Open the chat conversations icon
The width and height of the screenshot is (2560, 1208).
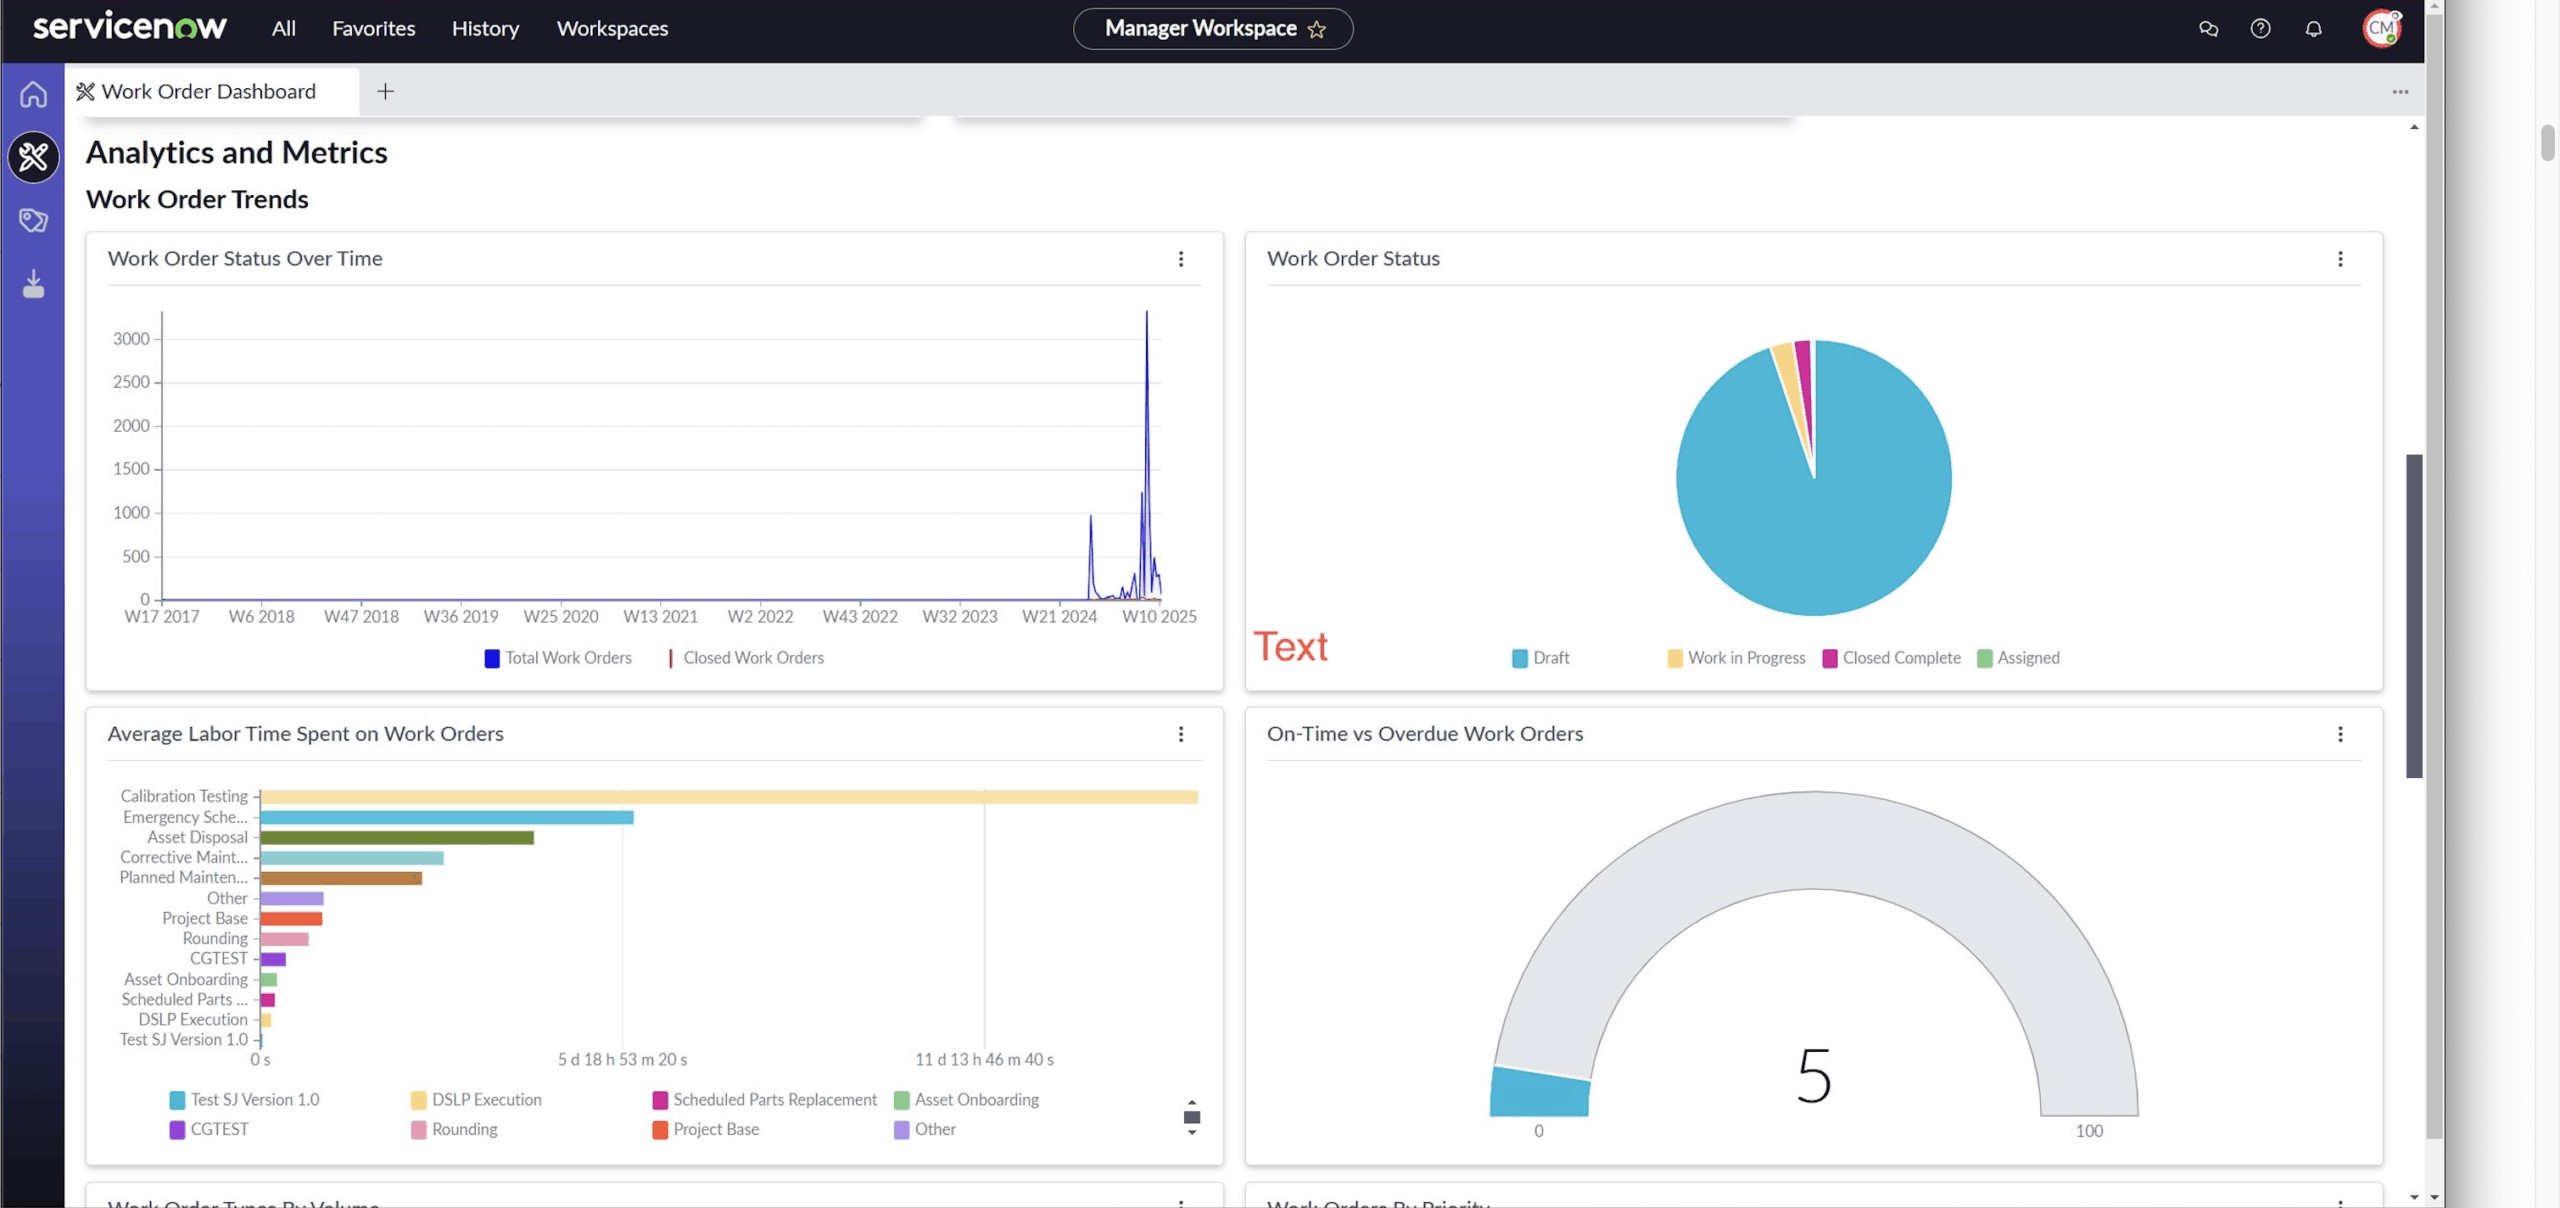[2208, 29]
